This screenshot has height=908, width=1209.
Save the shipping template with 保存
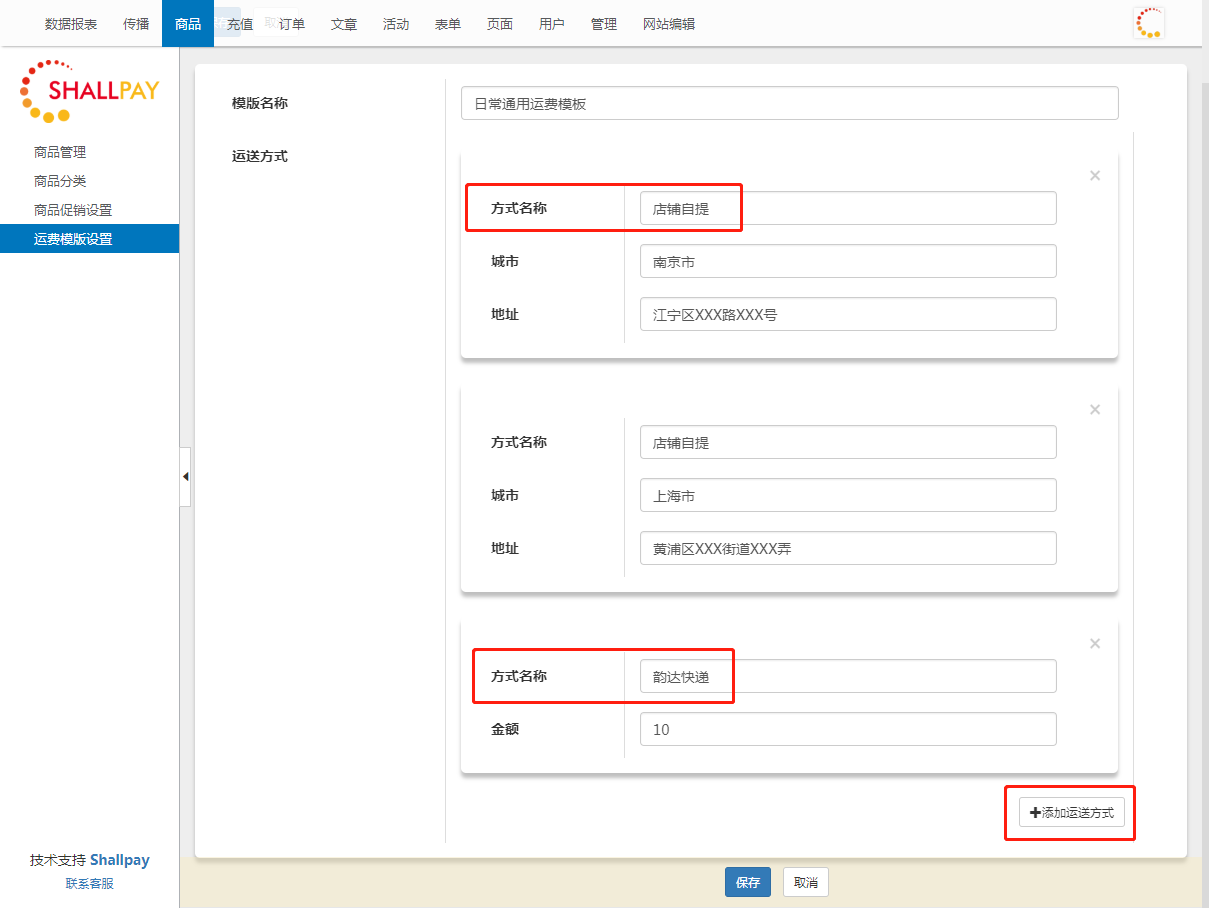coord(747,883)
